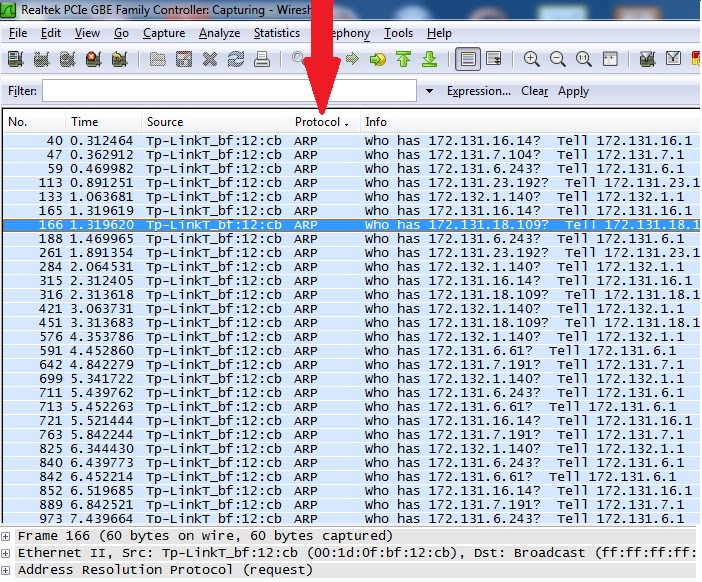Expand Ethernet II details tree

click(5, 553)
